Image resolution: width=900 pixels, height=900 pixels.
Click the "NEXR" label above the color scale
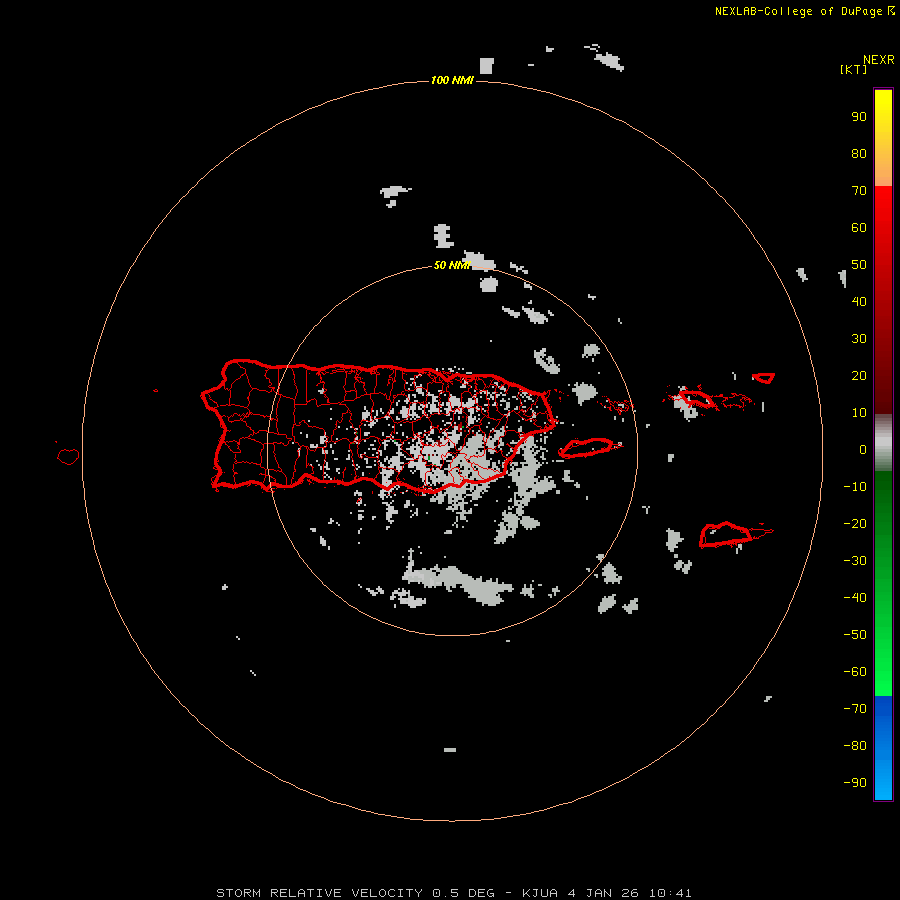(x=878, y=60)
